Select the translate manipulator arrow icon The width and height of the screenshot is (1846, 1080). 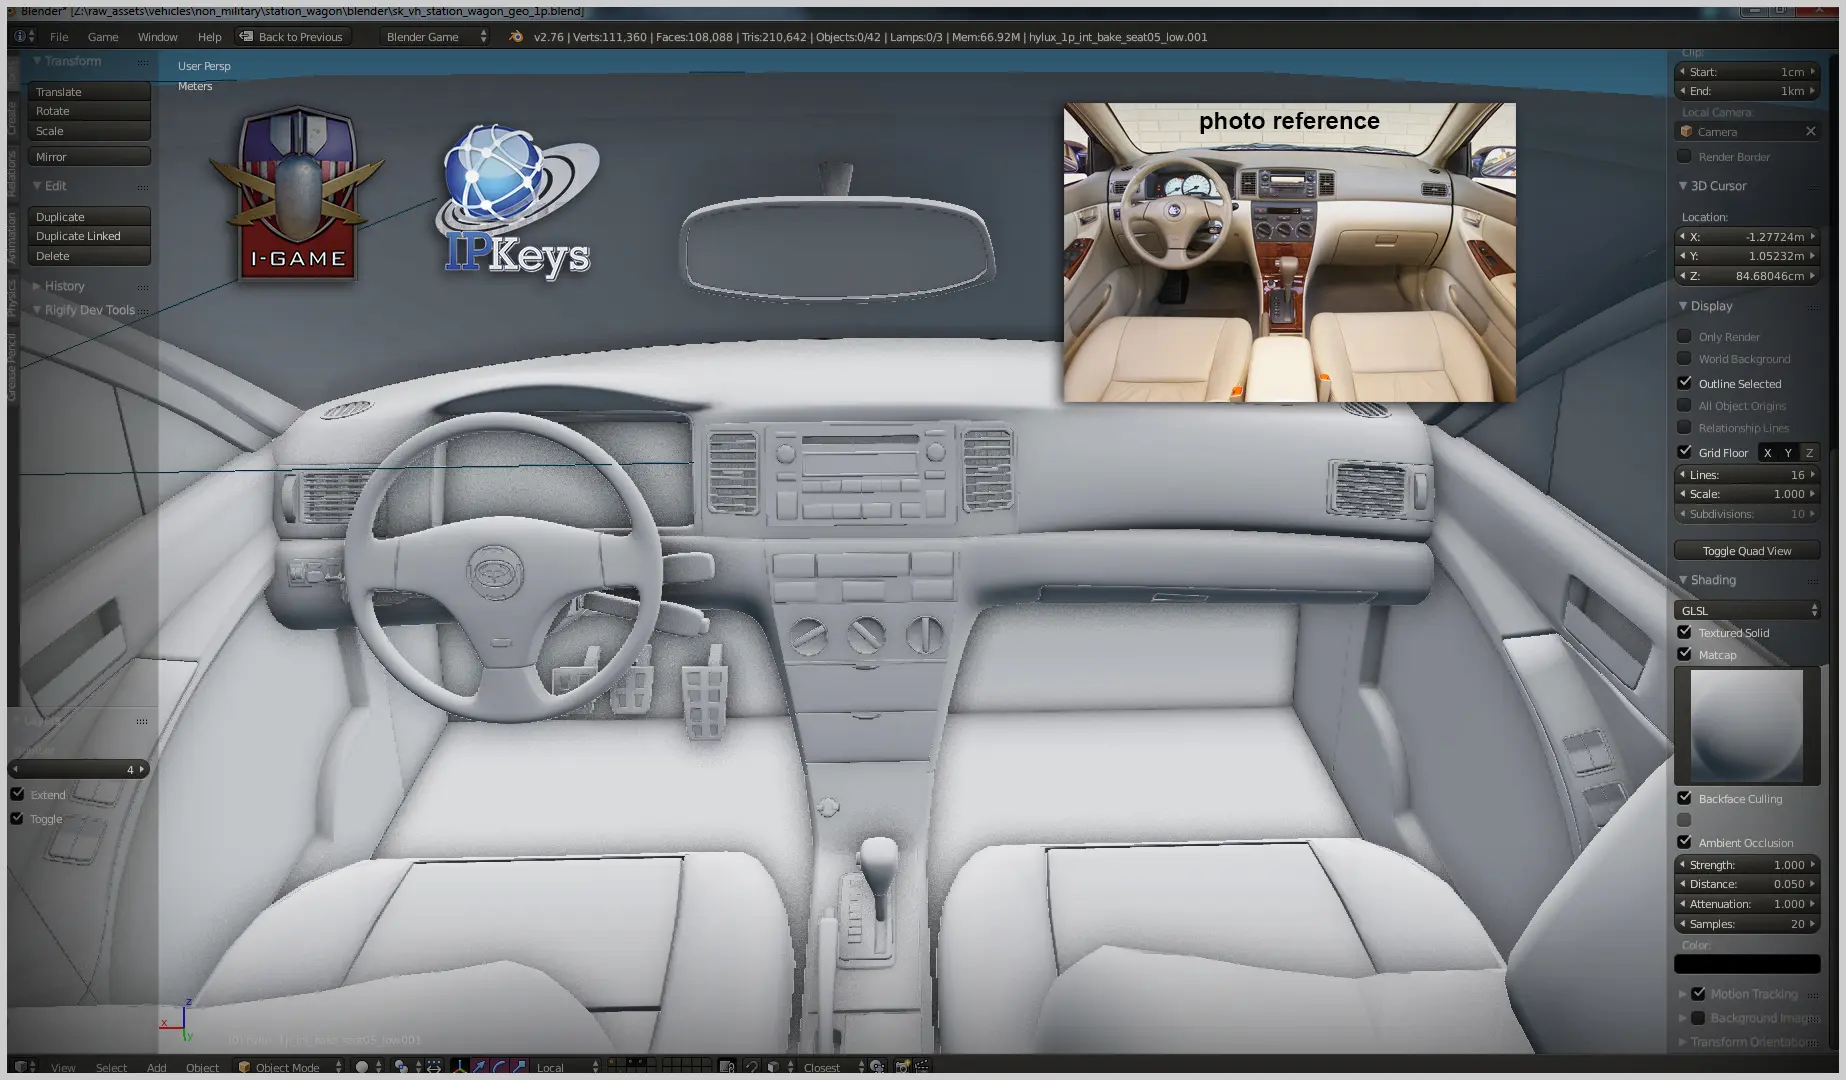tap(479, 1067)
